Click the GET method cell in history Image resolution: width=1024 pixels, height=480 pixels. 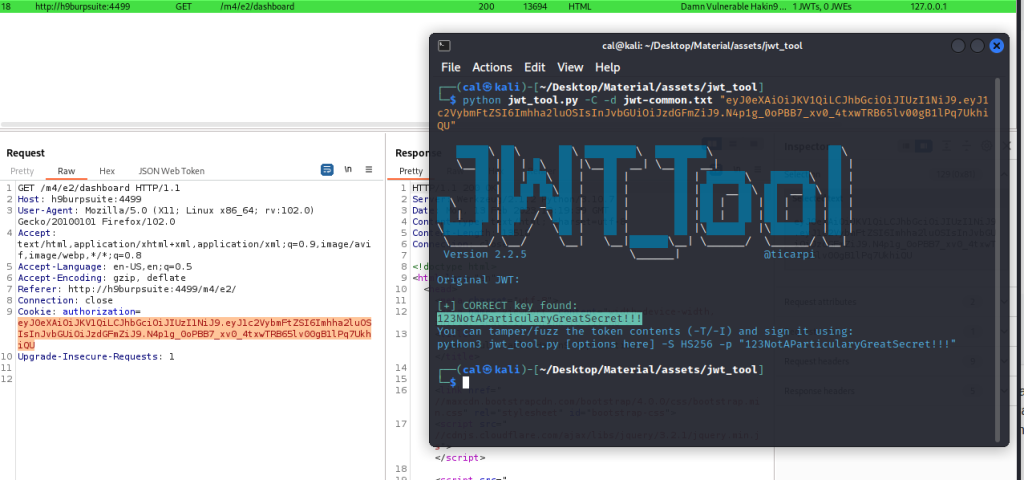coord(184,7)
